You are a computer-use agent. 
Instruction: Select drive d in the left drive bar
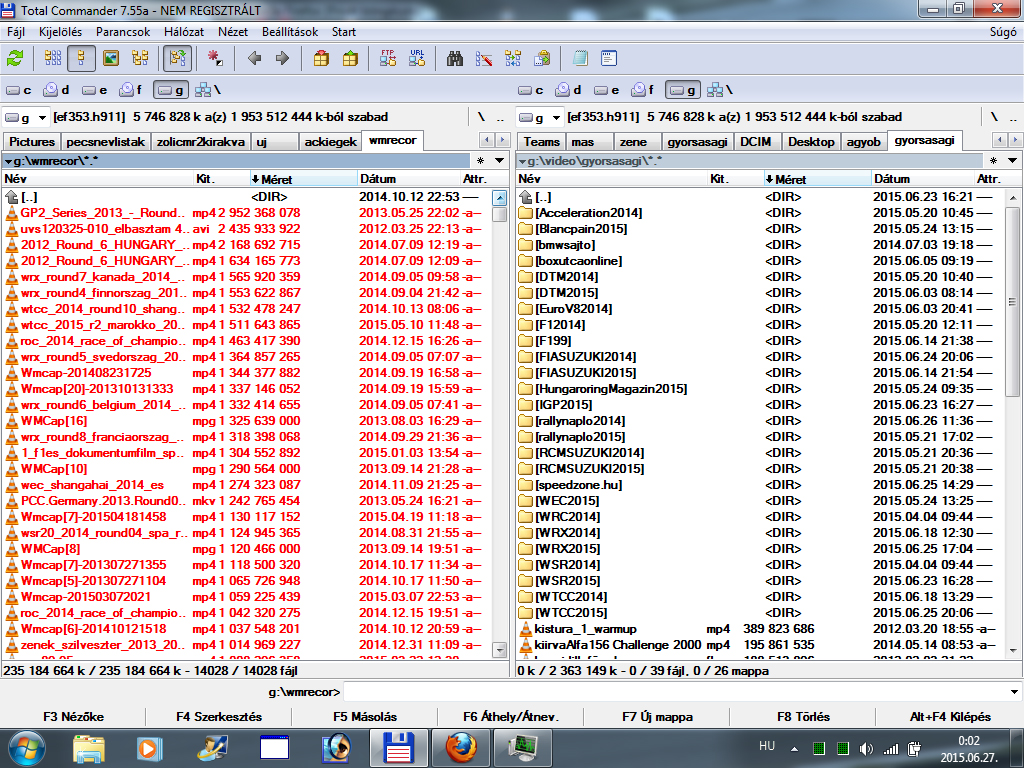coord(58,90)
